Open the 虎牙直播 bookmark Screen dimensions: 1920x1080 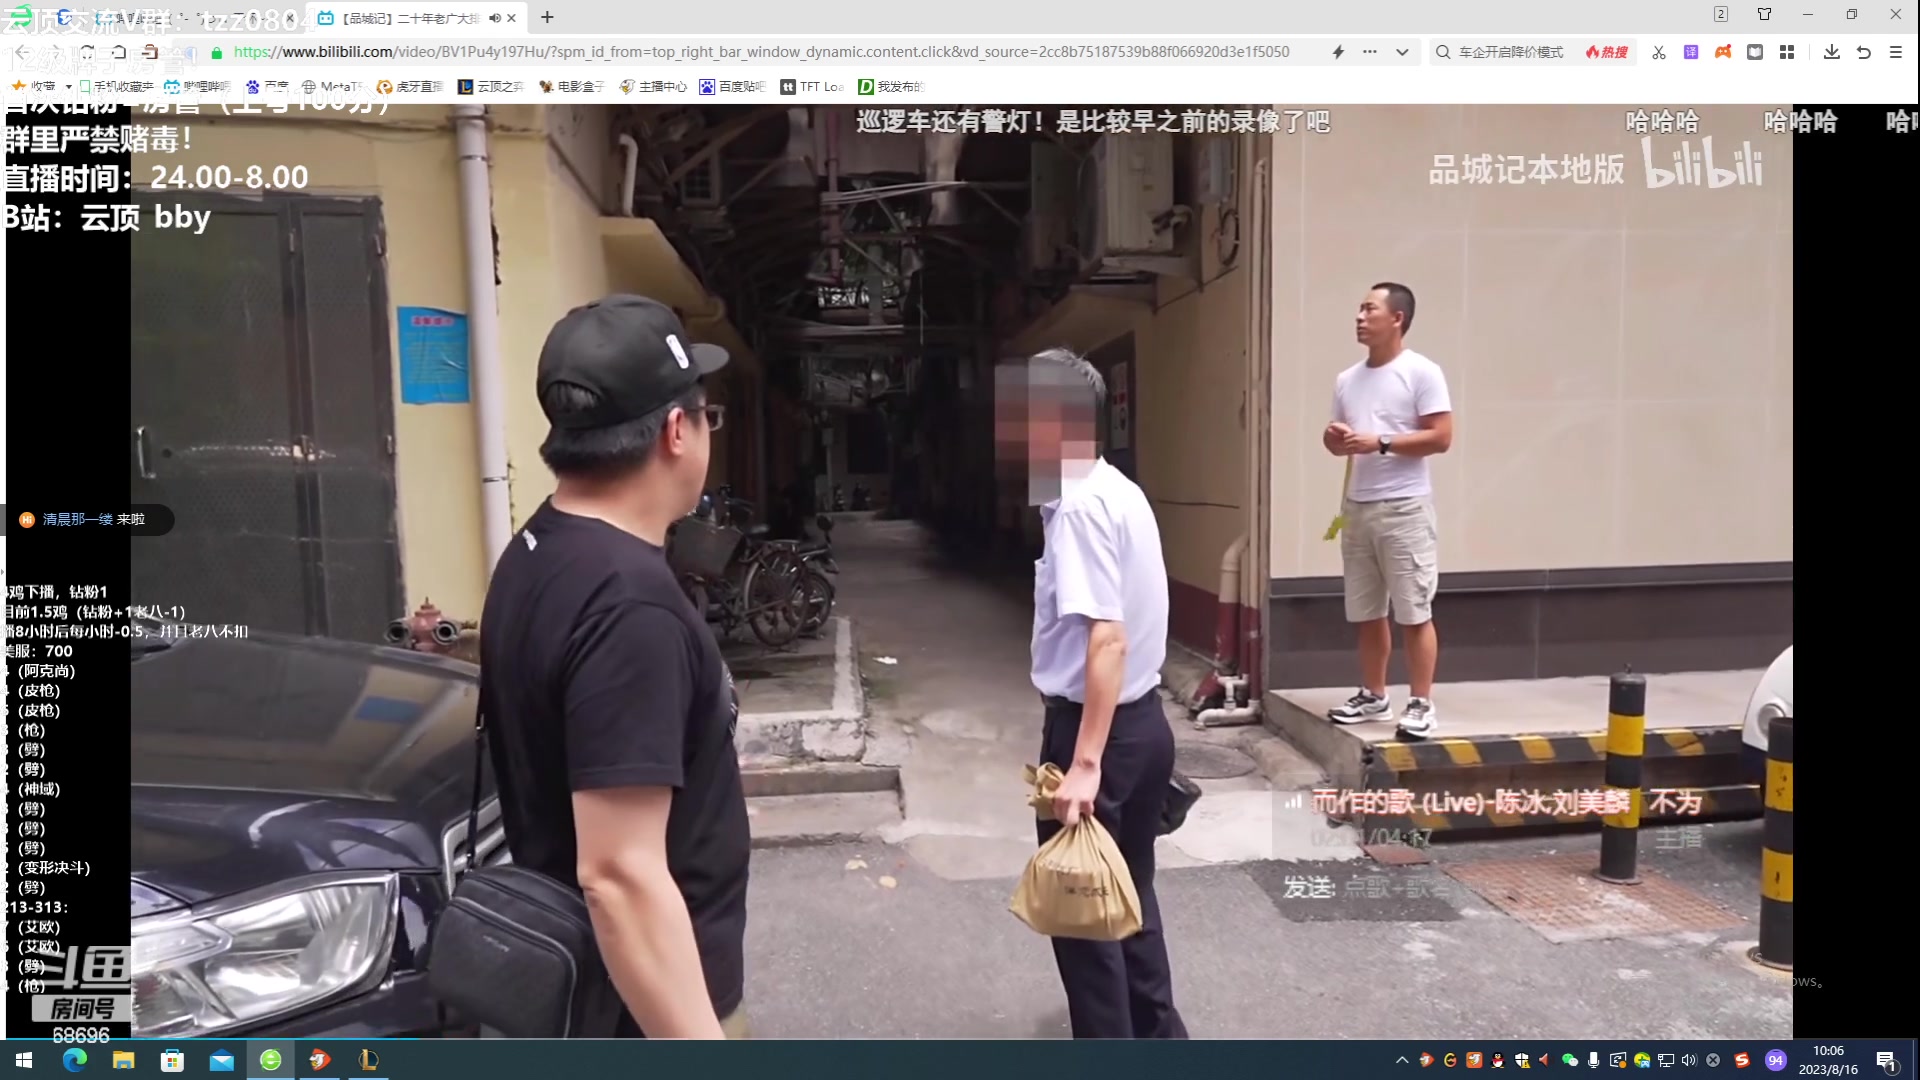click(410, 87)
